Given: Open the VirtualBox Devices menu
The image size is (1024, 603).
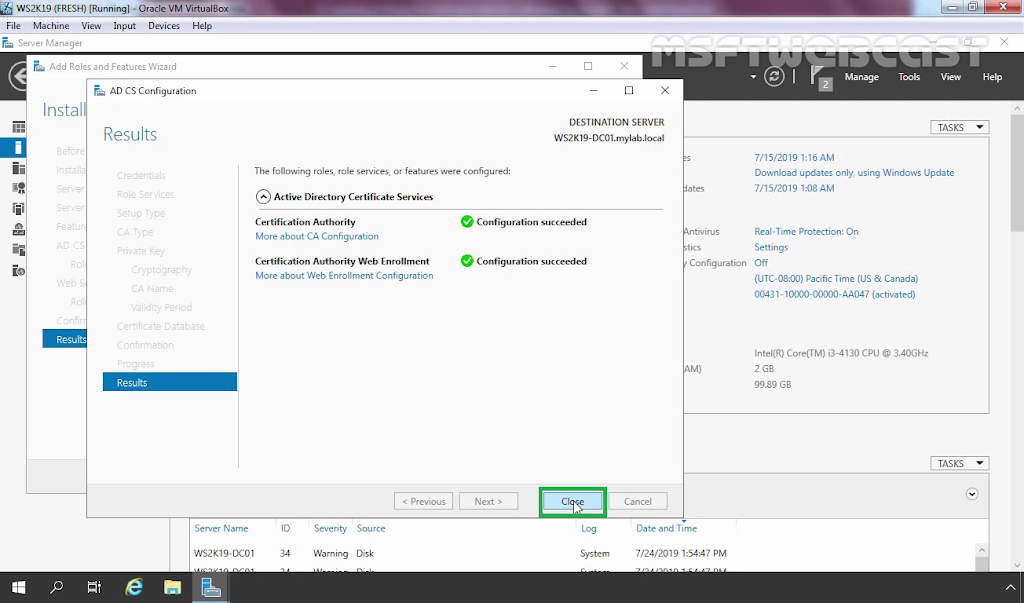Looking at the screenshot, I should (x=164, y=25).
